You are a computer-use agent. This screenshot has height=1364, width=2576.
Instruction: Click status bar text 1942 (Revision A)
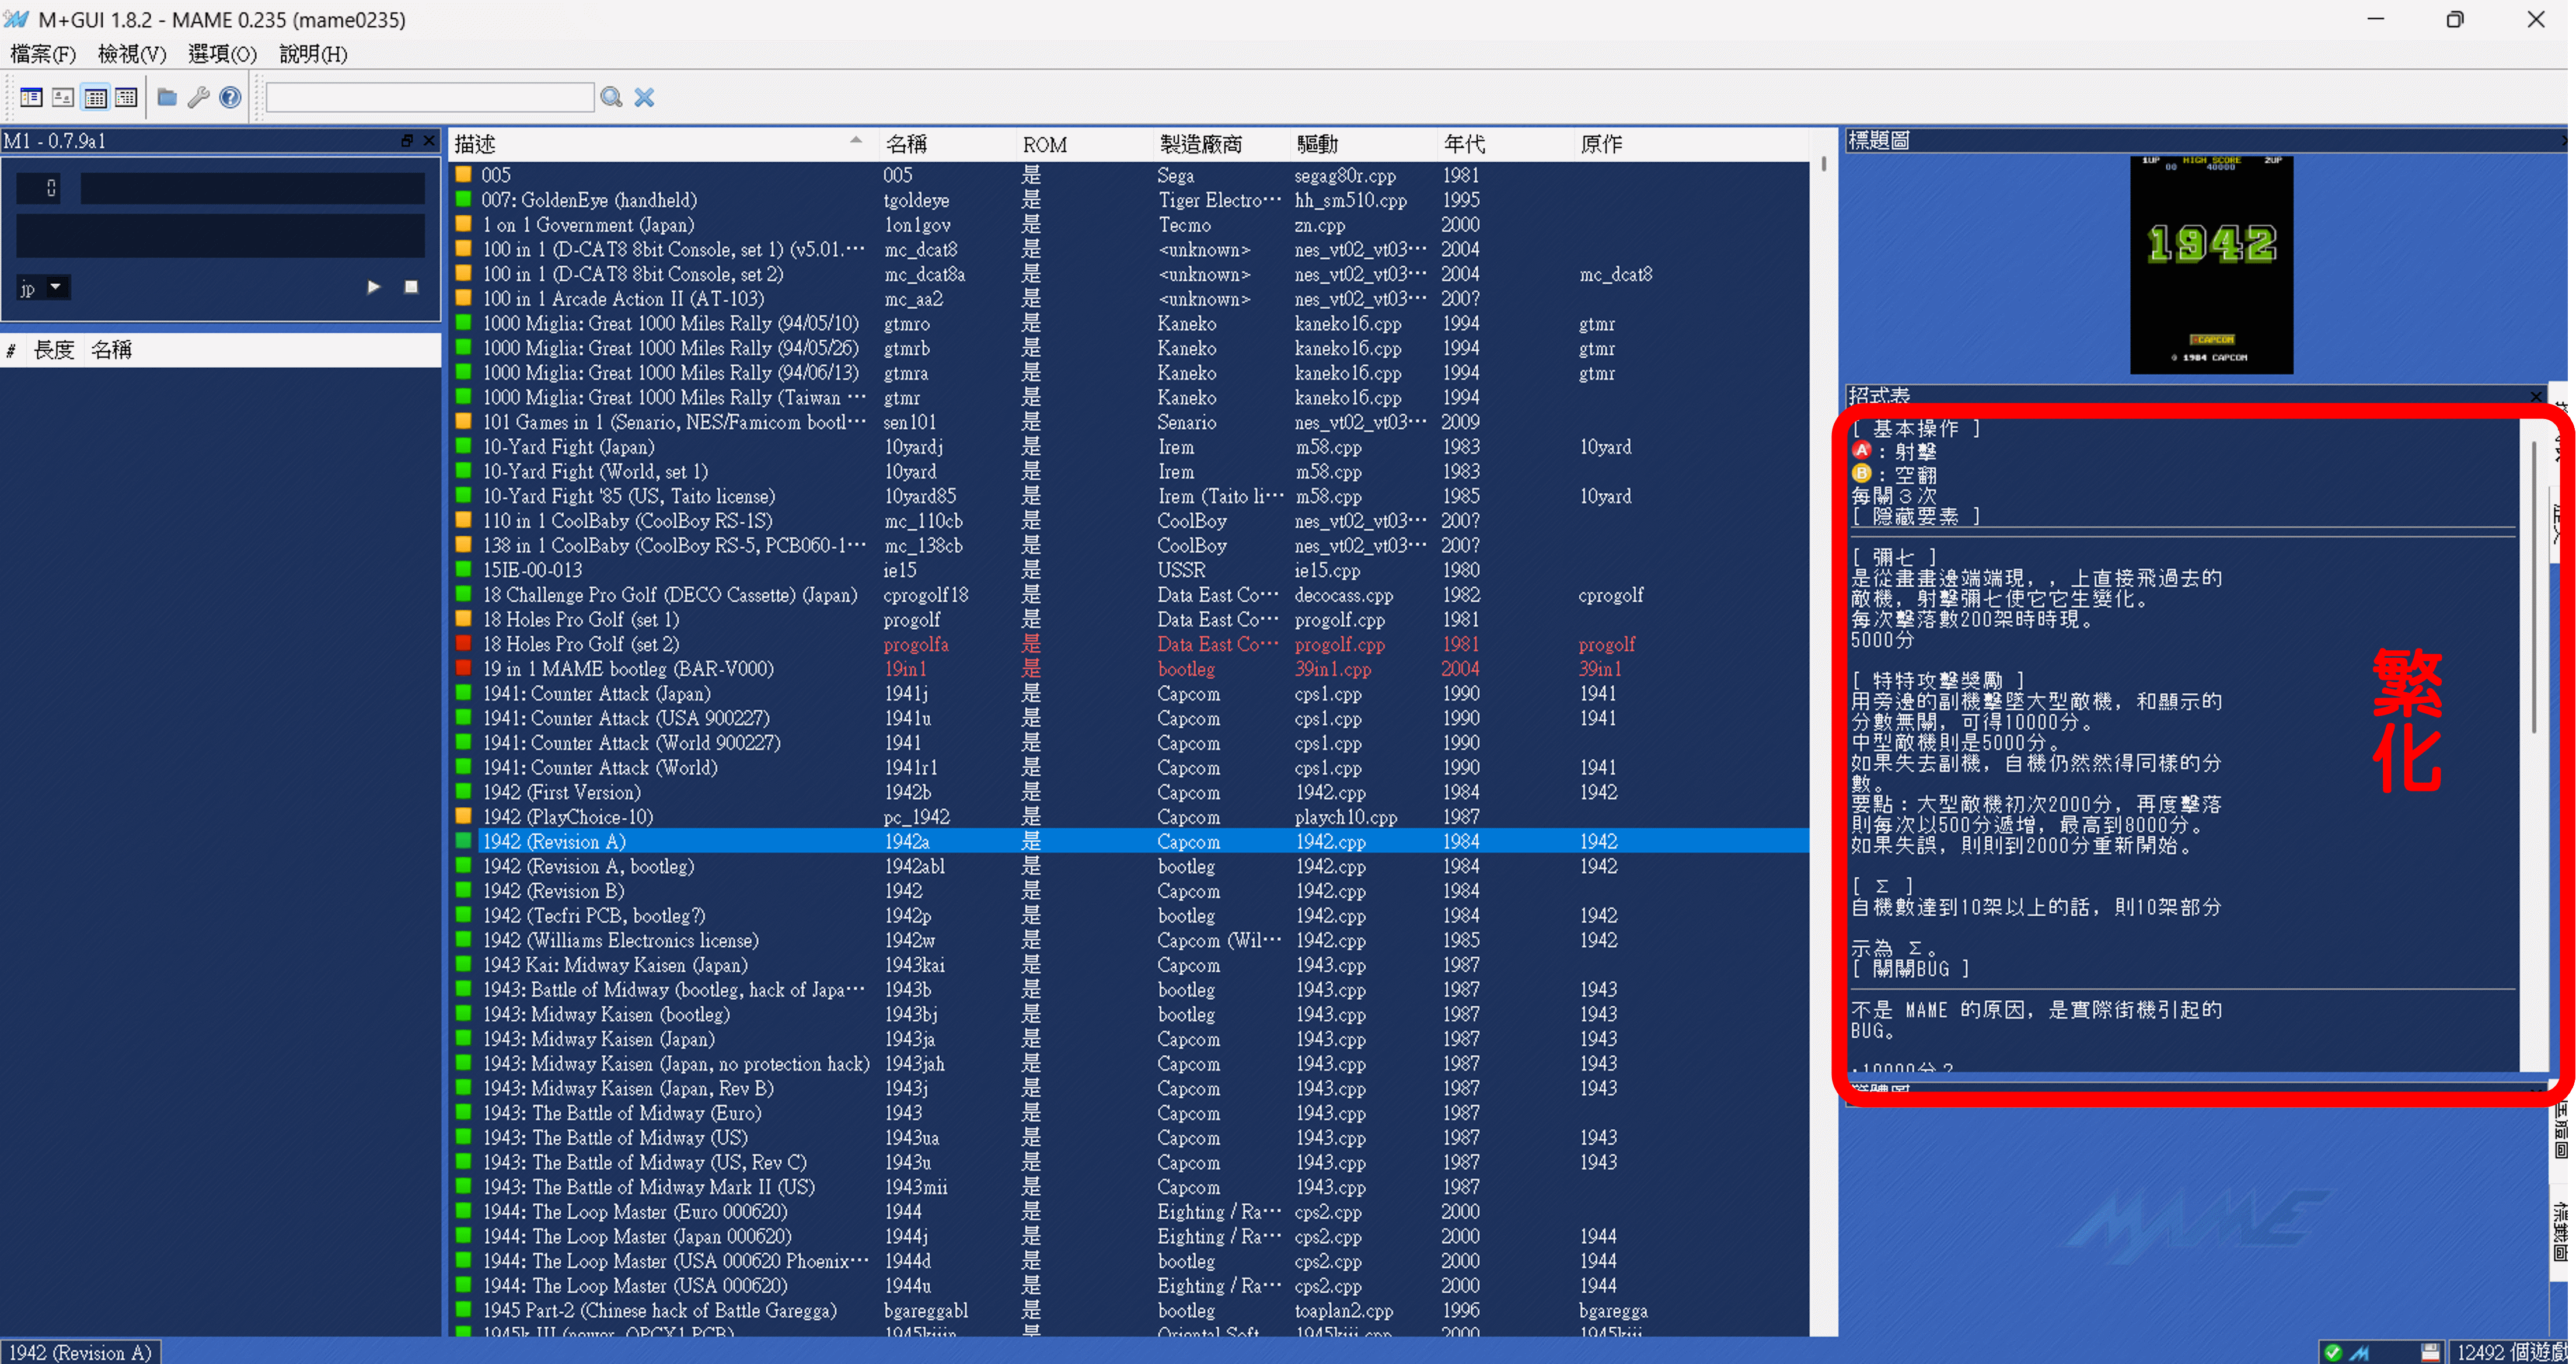(x=80, y=1352)
